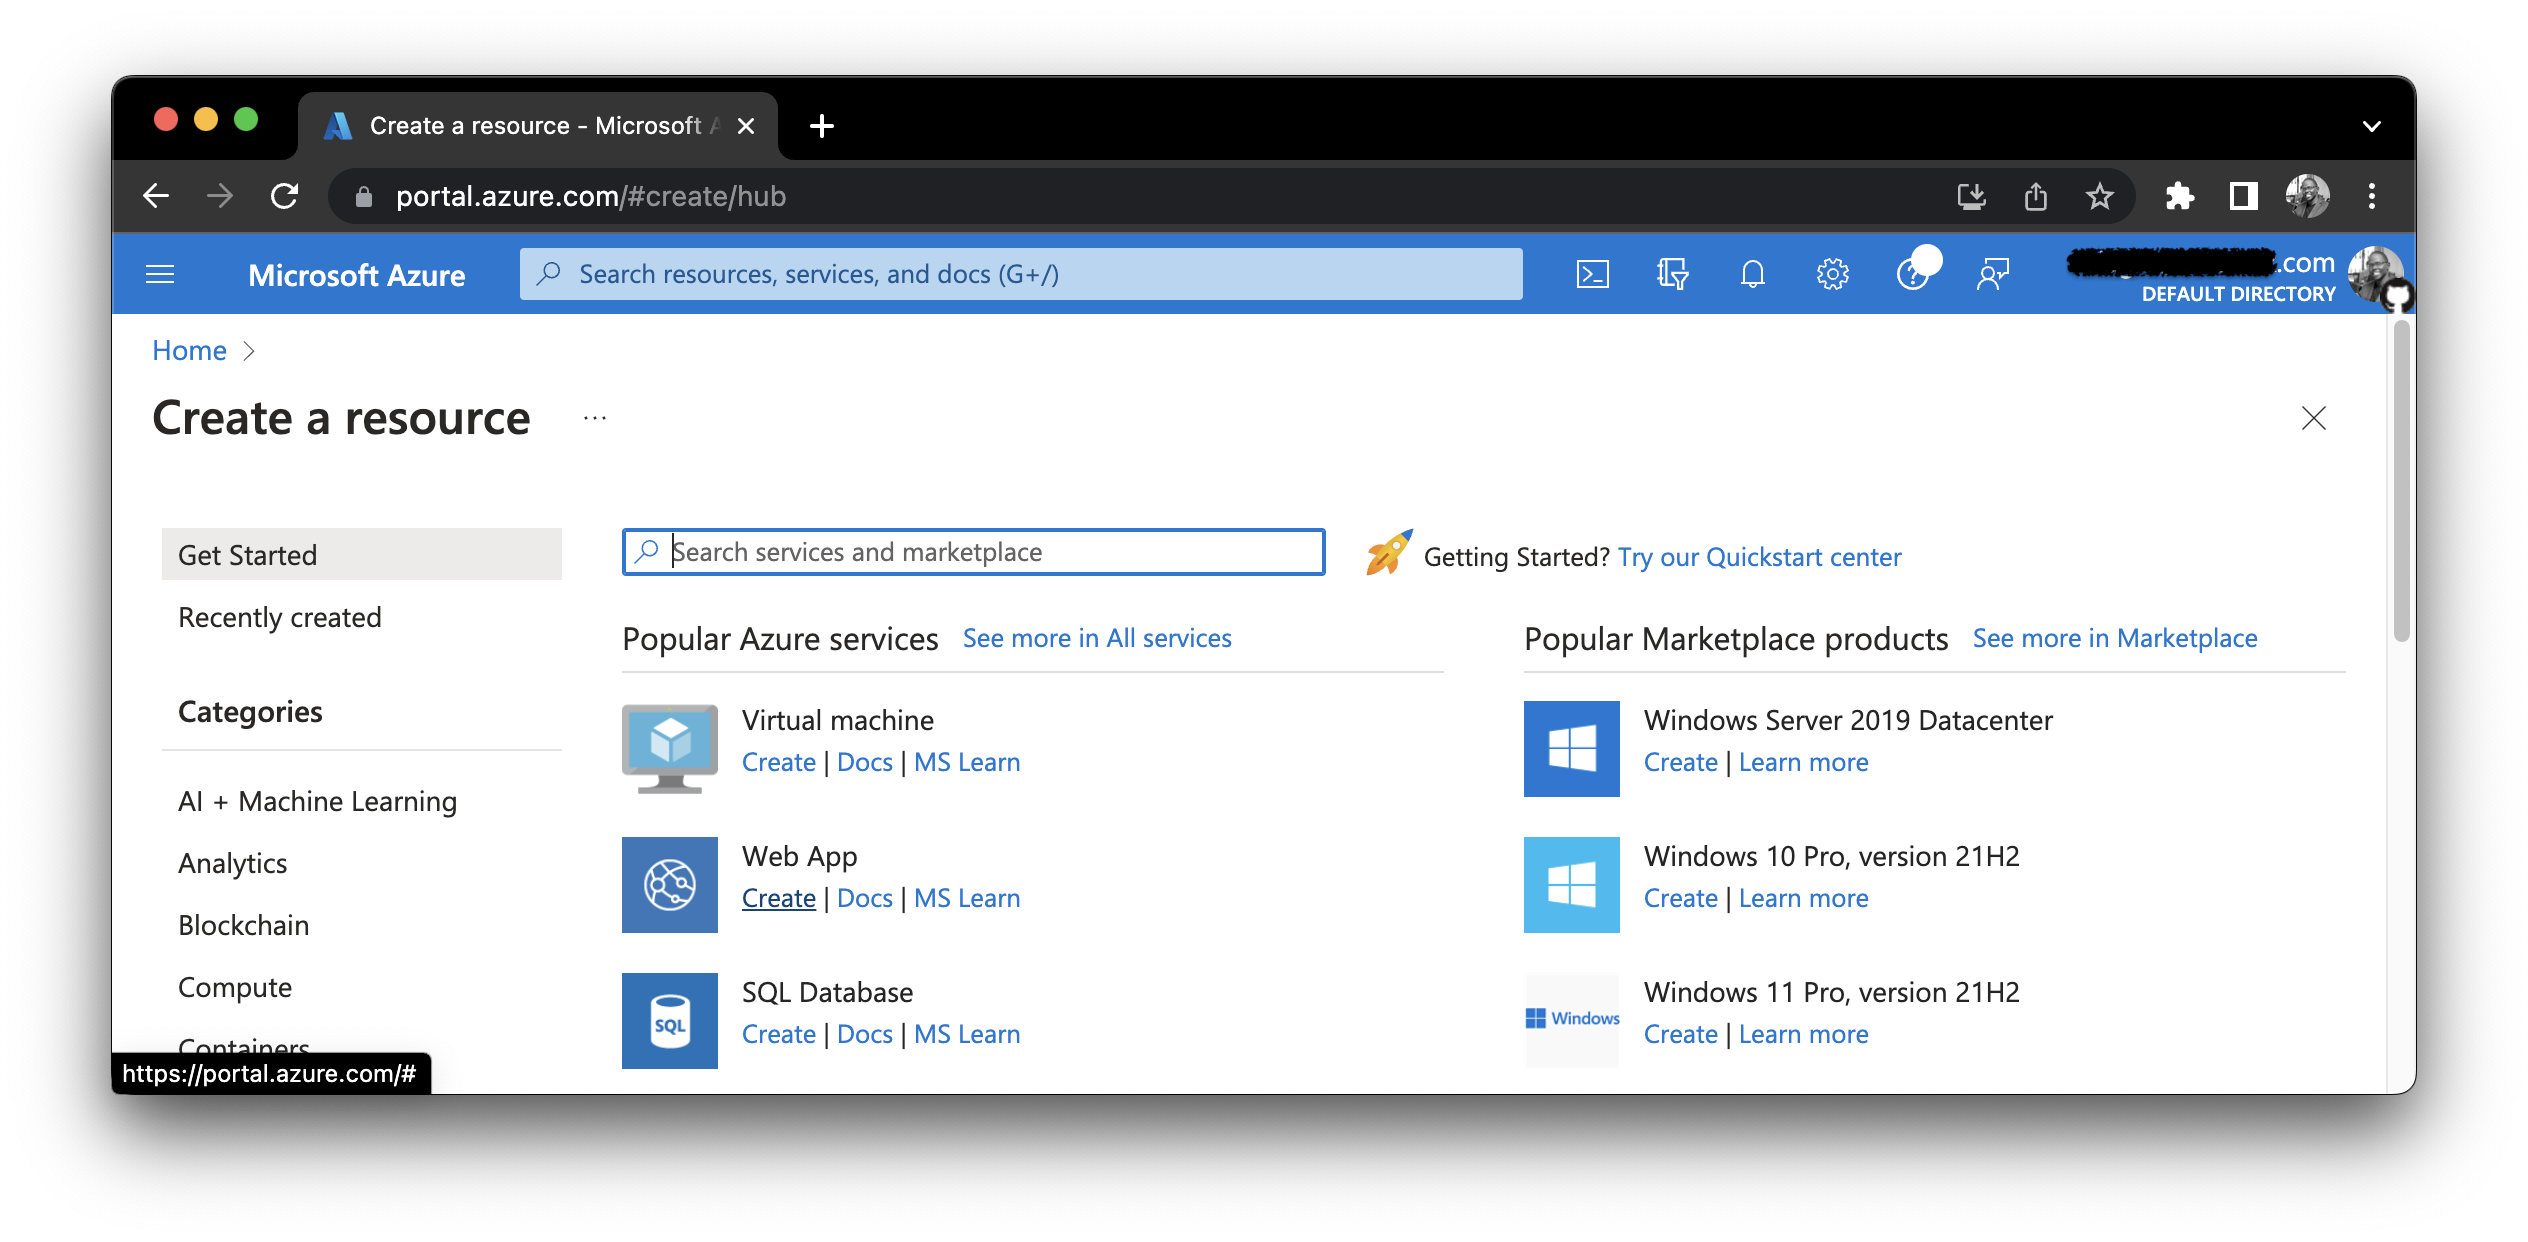The width and height of the screenshot is (2528, 1242).
Task: Open Docs for SQL Database
Action: tap(865, 1034)
